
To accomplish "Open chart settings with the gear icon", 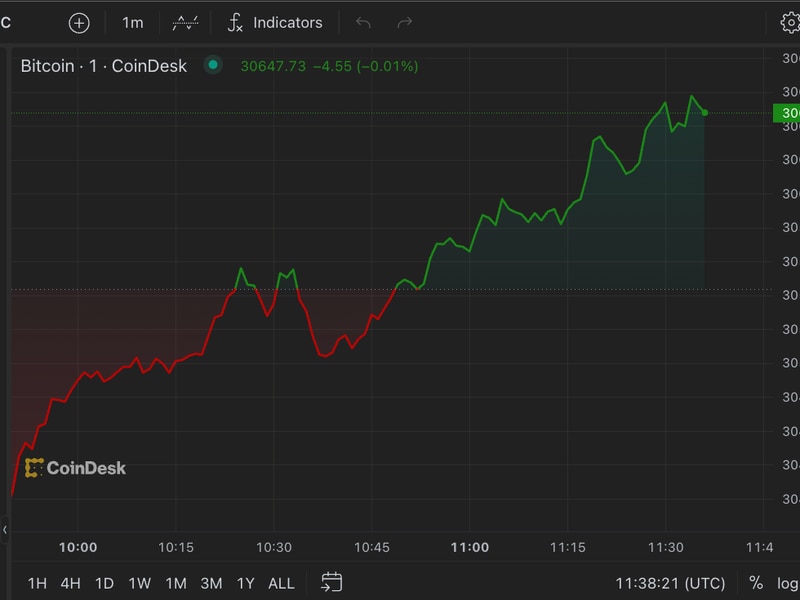I will pyautogui.click(x=790, y=23).
